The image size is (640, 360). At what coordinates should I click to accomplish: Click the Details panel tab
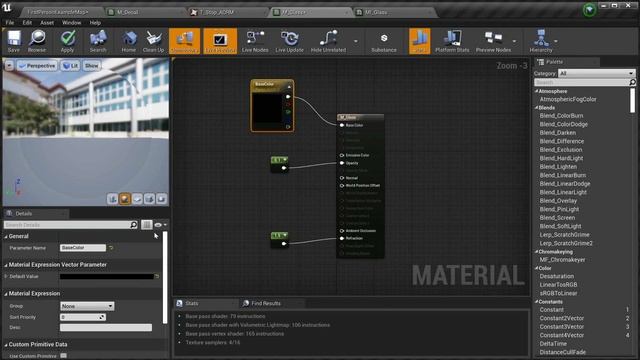coord(24,213)
